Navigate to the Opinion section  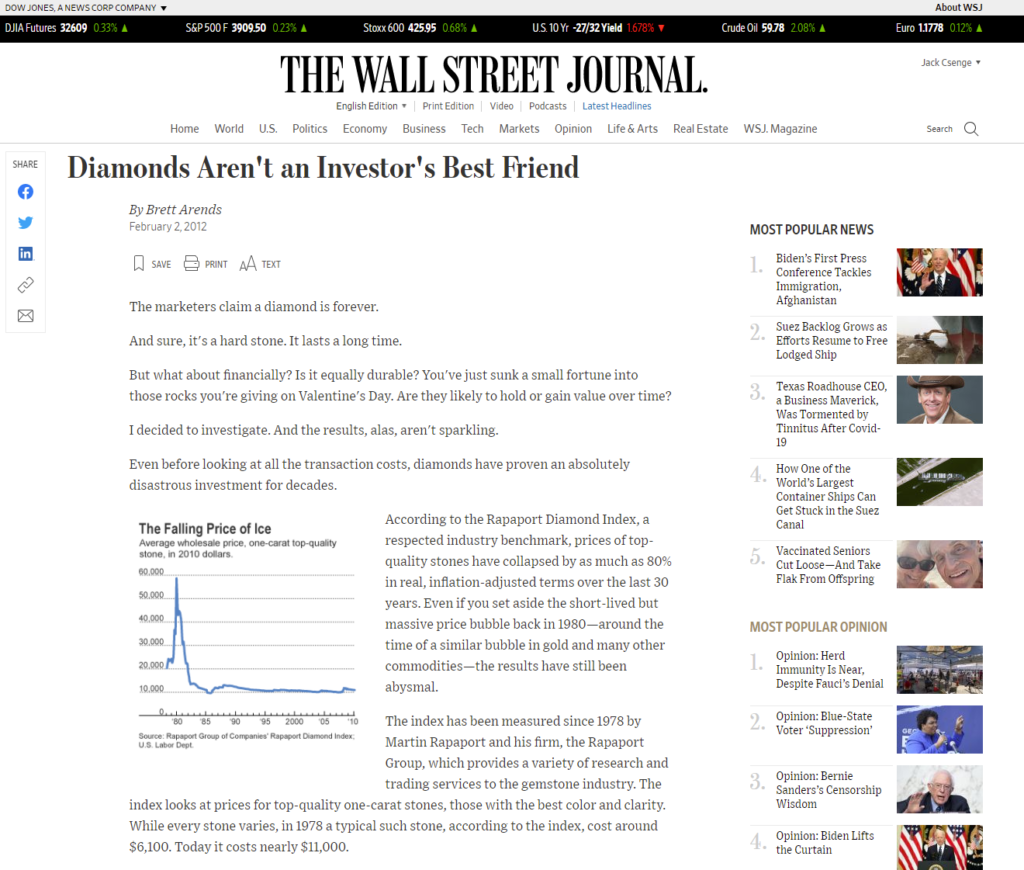(x=573, y=129)
